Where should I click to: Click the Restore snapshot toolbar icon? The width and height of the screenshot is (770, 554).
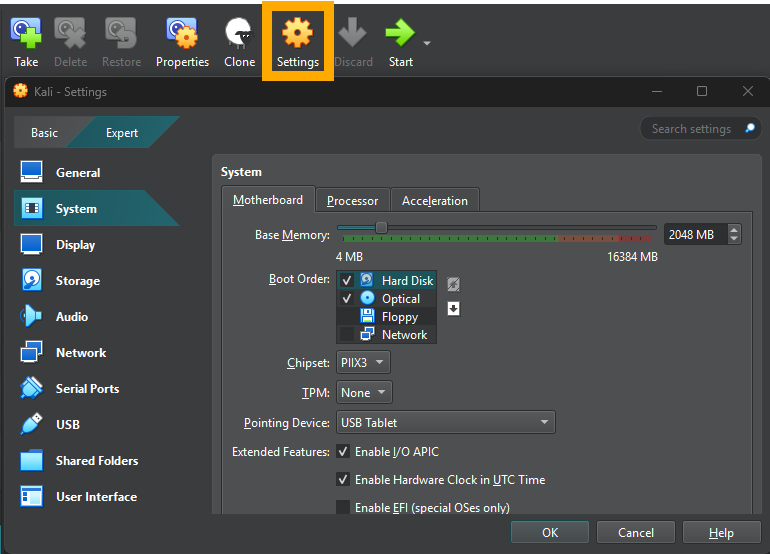tap(121, 33)
